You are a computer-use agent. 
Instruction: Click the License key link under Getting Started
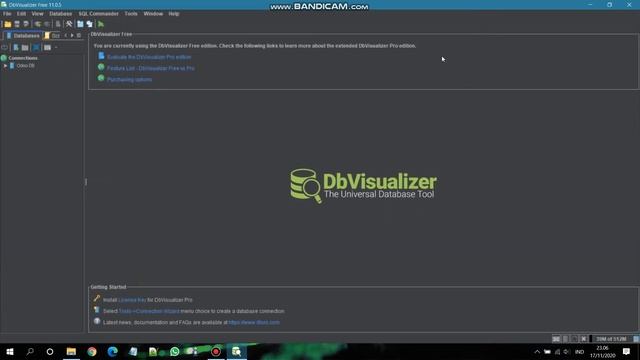[132, 300]
